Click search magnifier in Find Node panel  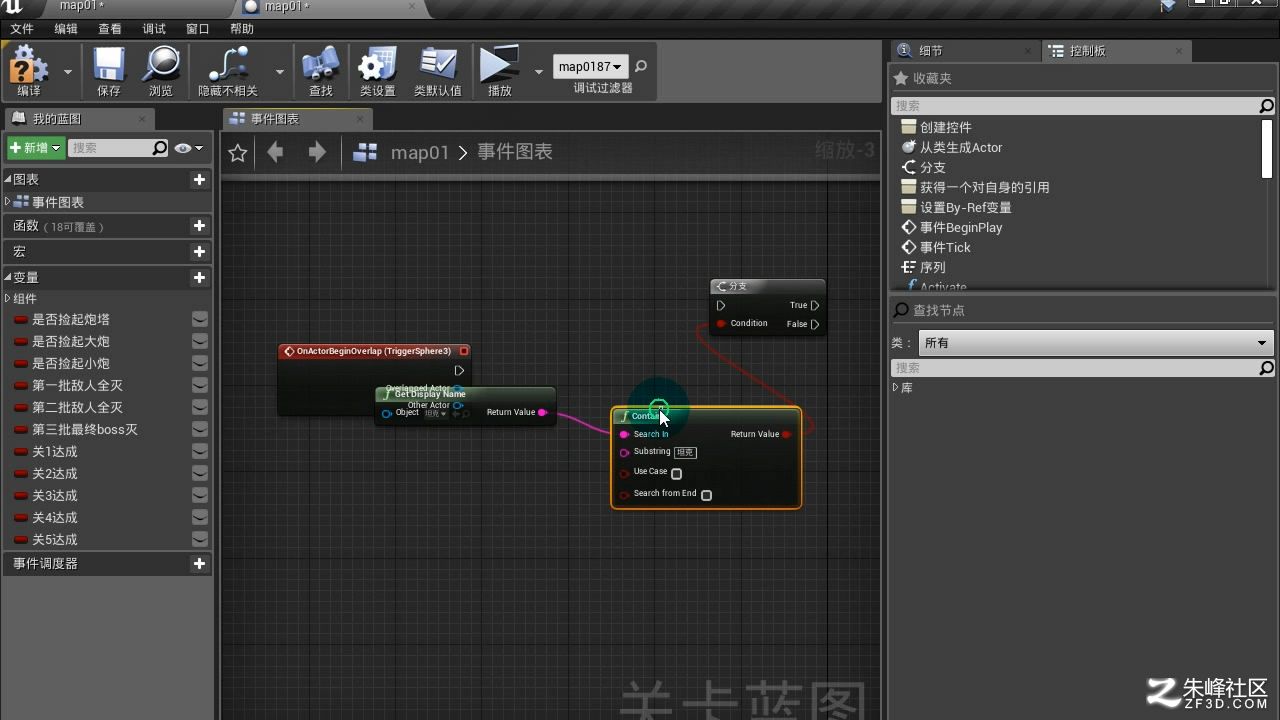pyautogui.click(x=1266, y=368)
